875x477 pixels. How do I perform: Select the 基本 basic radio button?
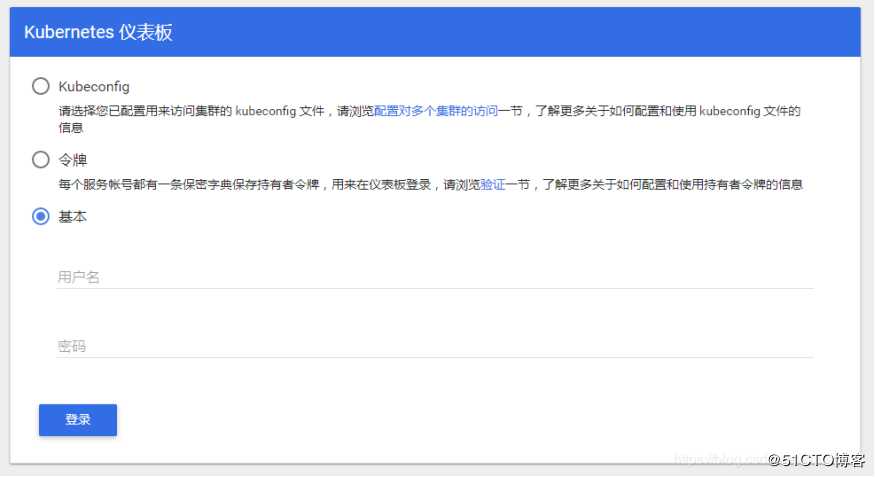click(x=41, y=216)
